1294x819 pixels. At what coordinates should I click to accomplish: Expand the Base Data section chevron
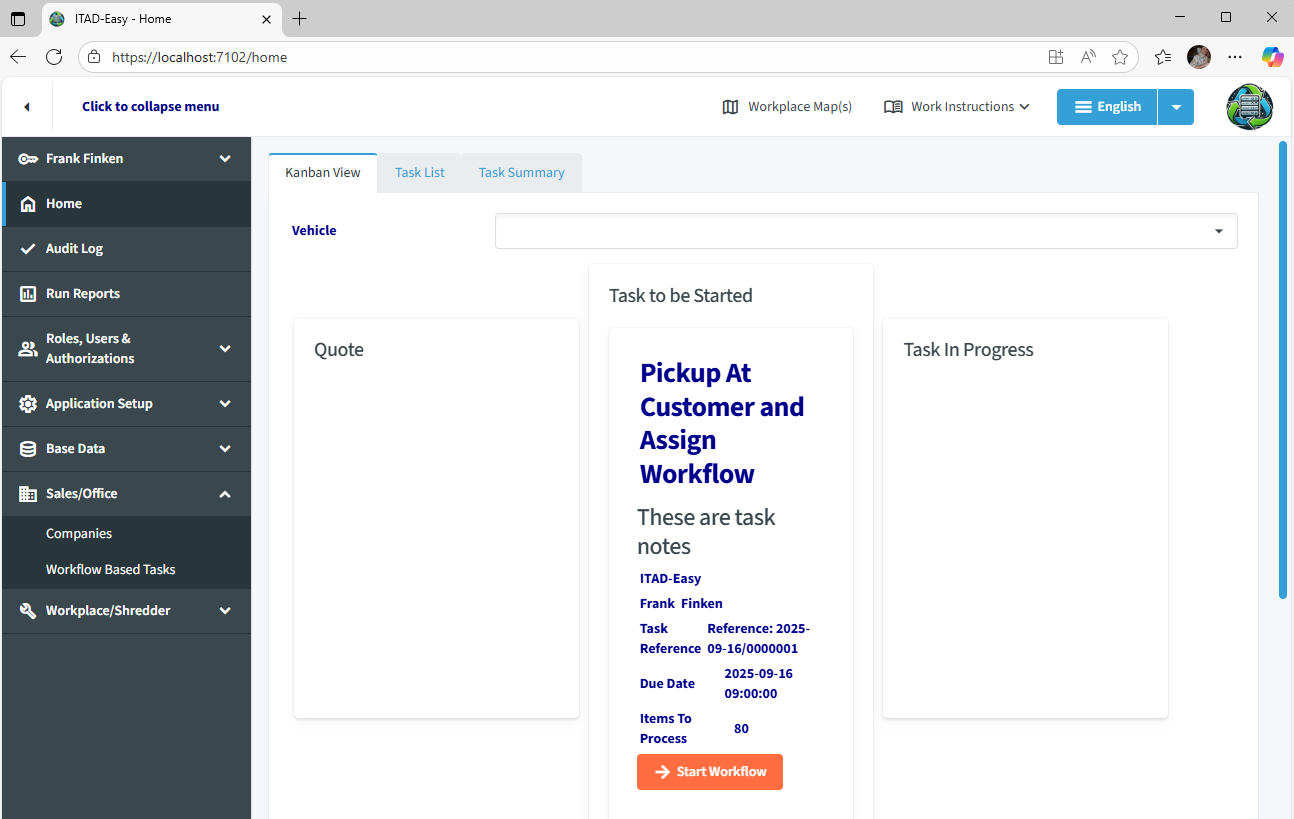pyautogui.click(x=225, y=449)
